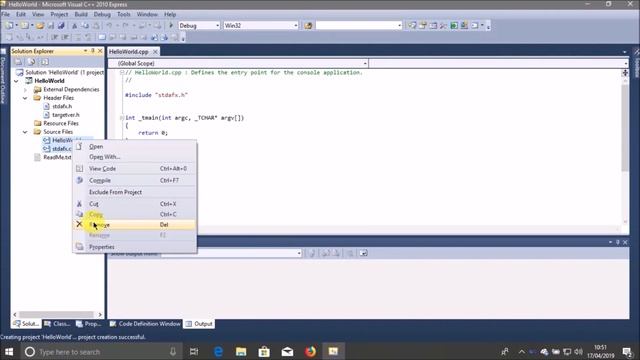Choose Compile from the context menu
640x360 pixels.
[x=135, y=180]
